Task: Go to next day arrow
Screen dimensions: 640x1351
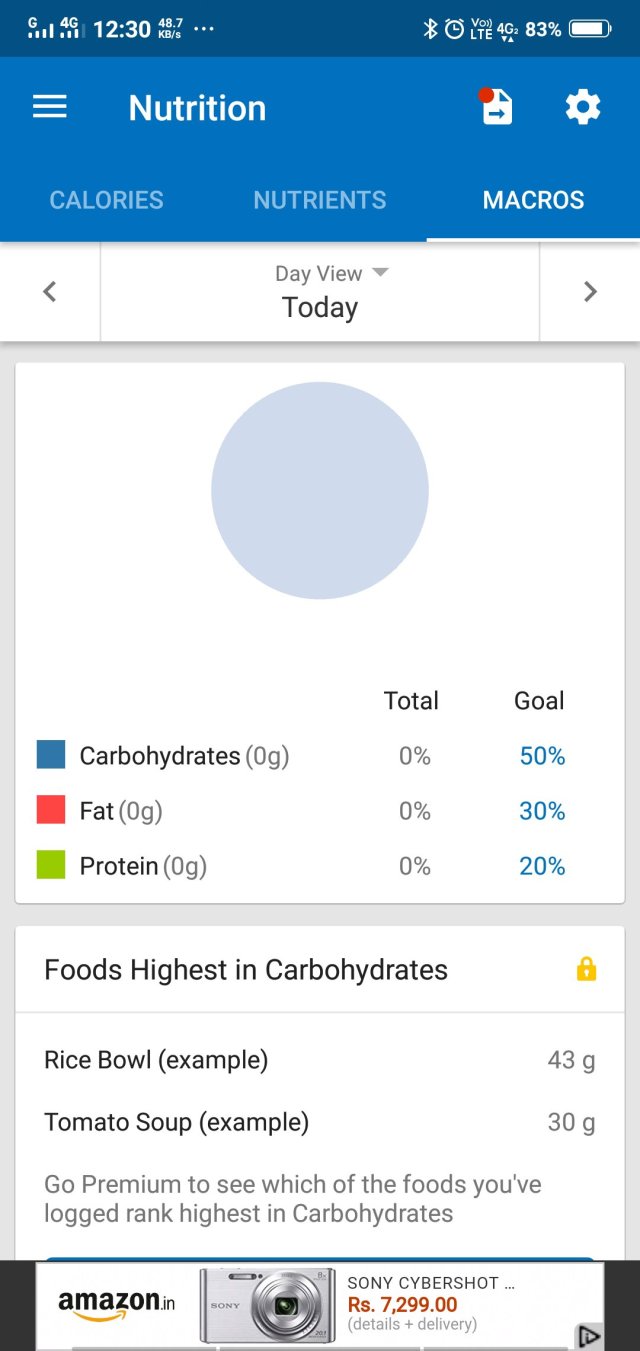Action: tap(590, 292)
